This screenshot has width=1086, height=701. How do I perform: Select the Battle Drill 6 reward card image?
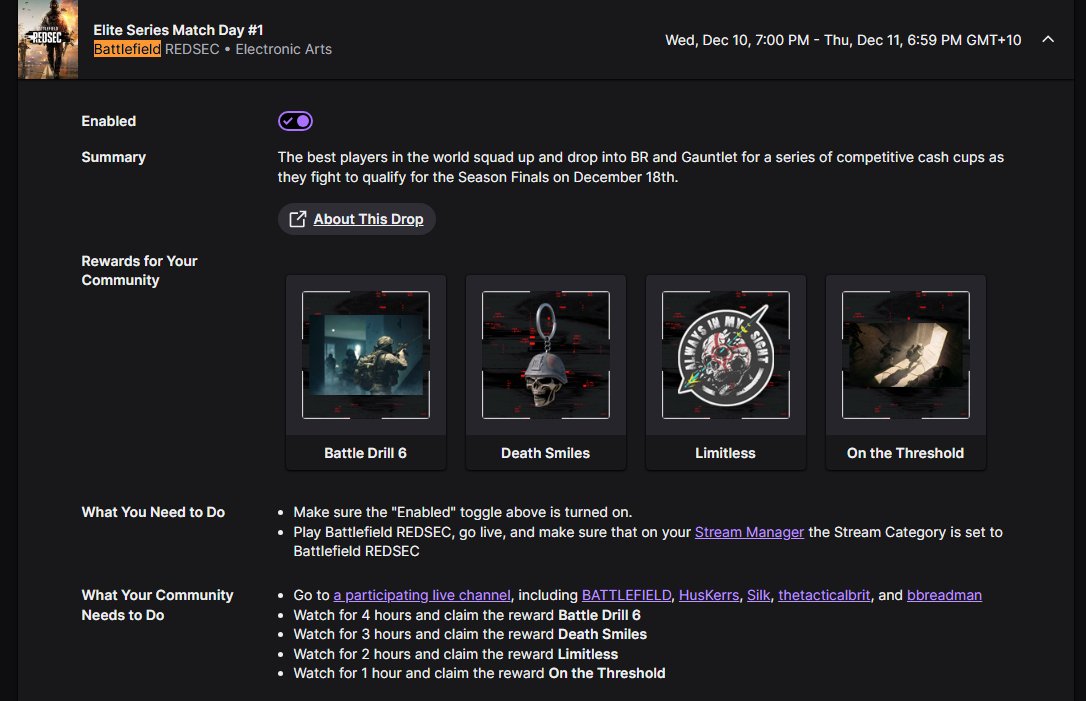pyautogui.click(x=366, y=355)
